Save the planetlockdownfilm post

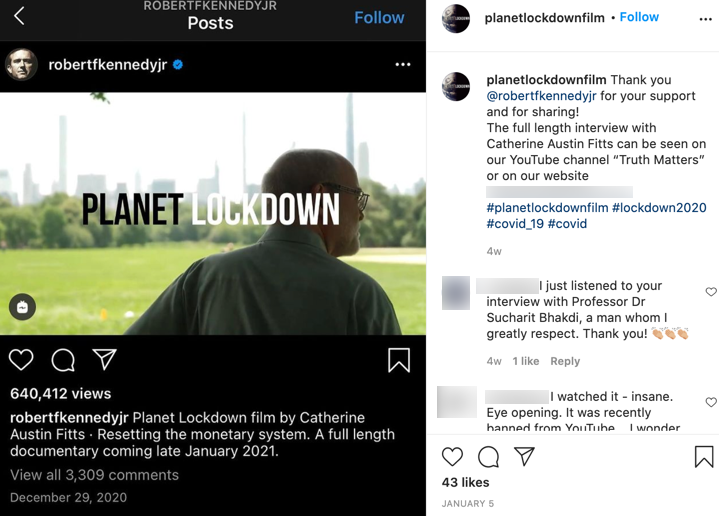[x=704, y=457]
